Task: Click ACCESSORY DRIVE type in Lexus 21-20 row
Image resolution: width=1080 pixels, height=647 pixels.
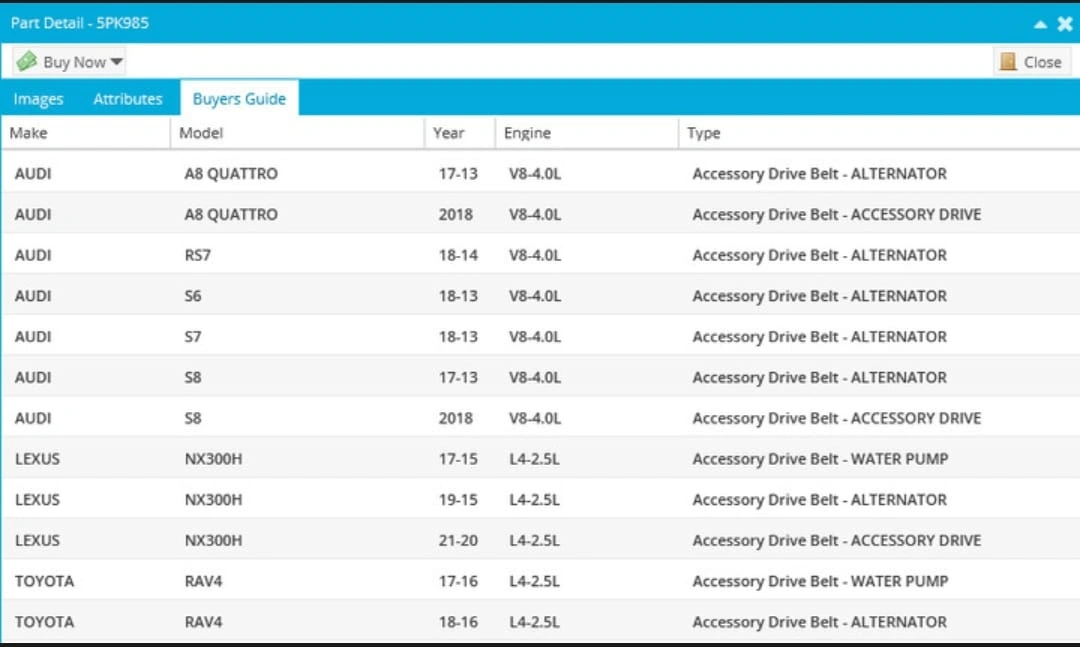Action: [x=916, y=540]
